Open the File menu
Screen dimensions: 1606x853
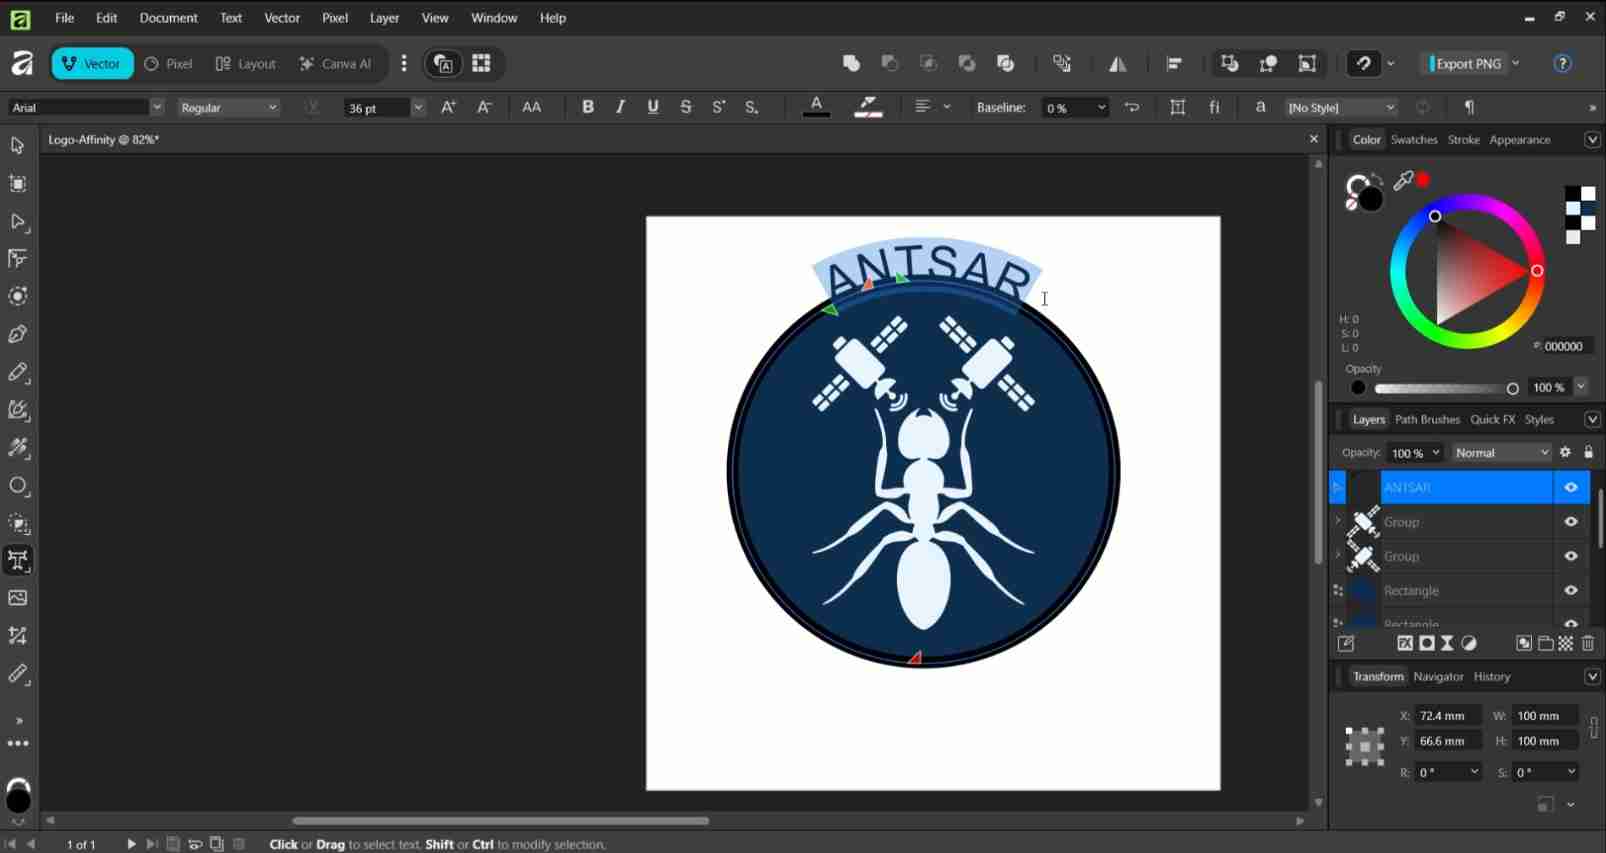click(x=64, y=18)
